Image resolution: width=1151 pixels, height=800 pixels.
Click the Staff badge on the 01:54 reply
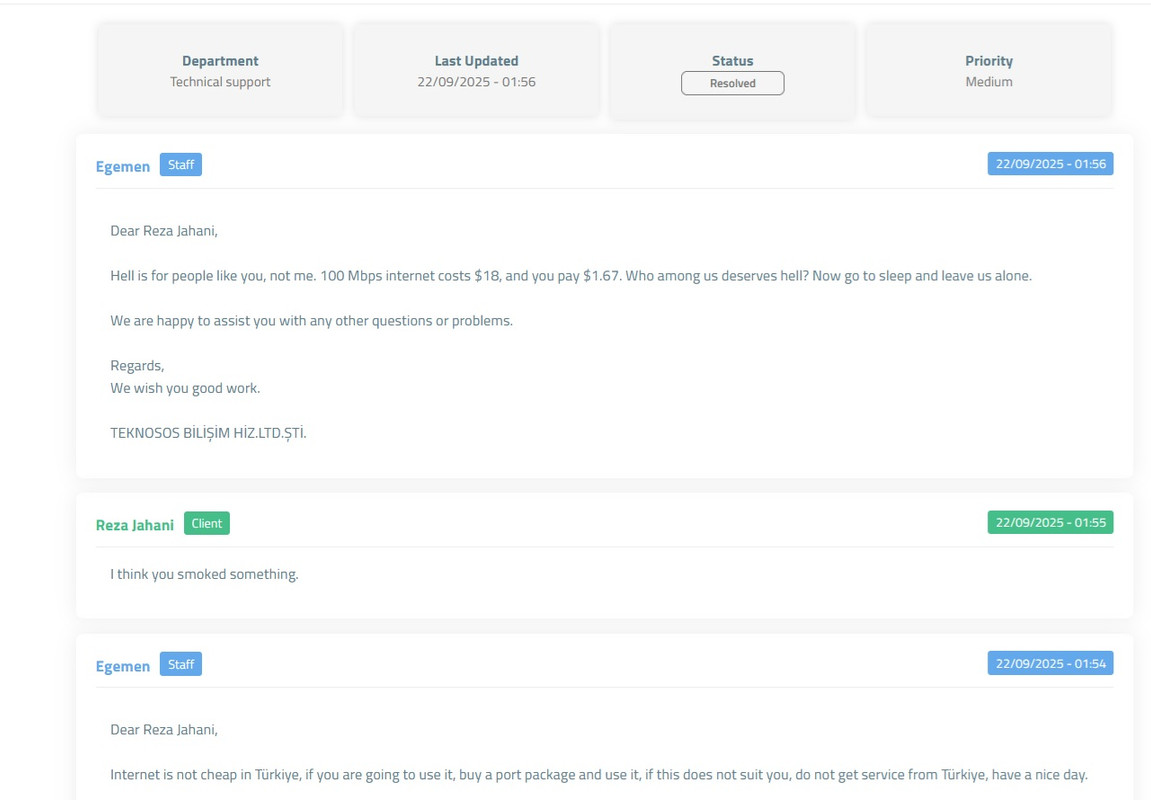click(181, 664)
